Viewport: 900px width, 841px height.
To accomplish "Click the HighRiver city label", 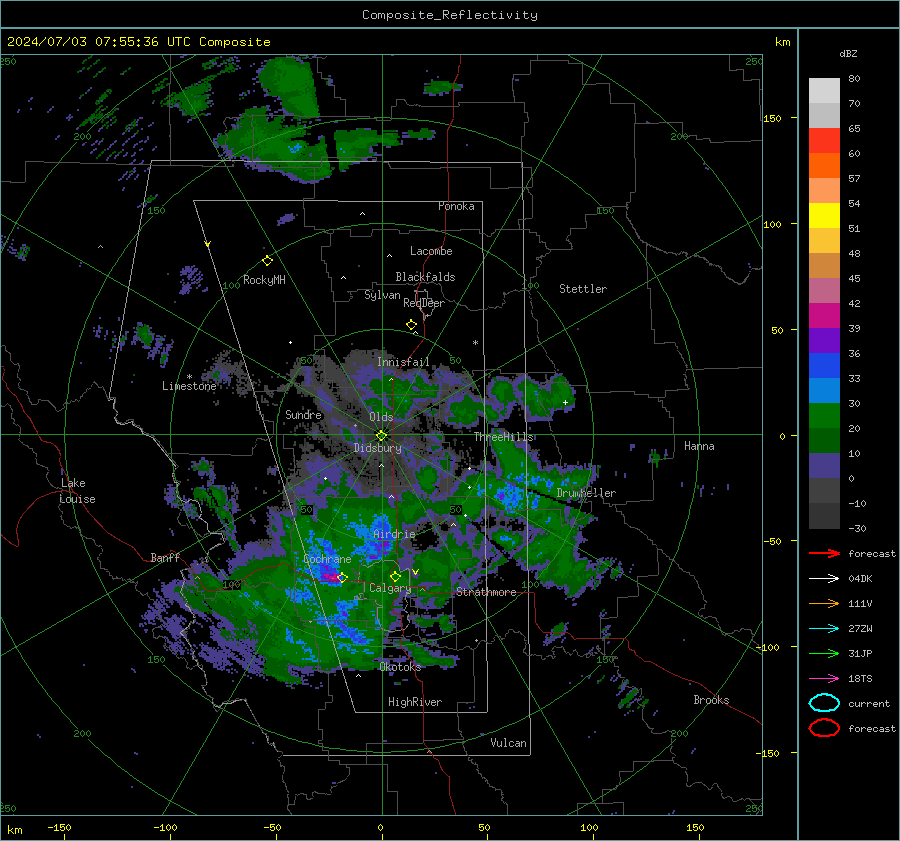I will click(415, 702).
